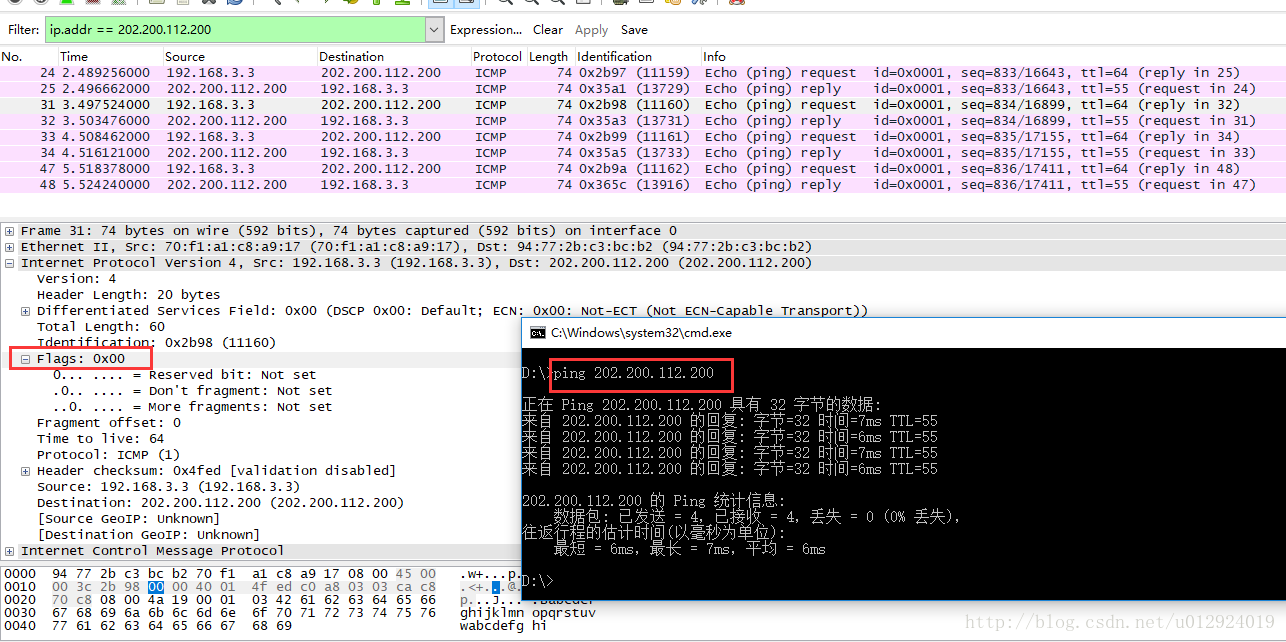
Task: Select '[Destination GeoIP: Unknown]' line
Action: (x=149, y=535)
